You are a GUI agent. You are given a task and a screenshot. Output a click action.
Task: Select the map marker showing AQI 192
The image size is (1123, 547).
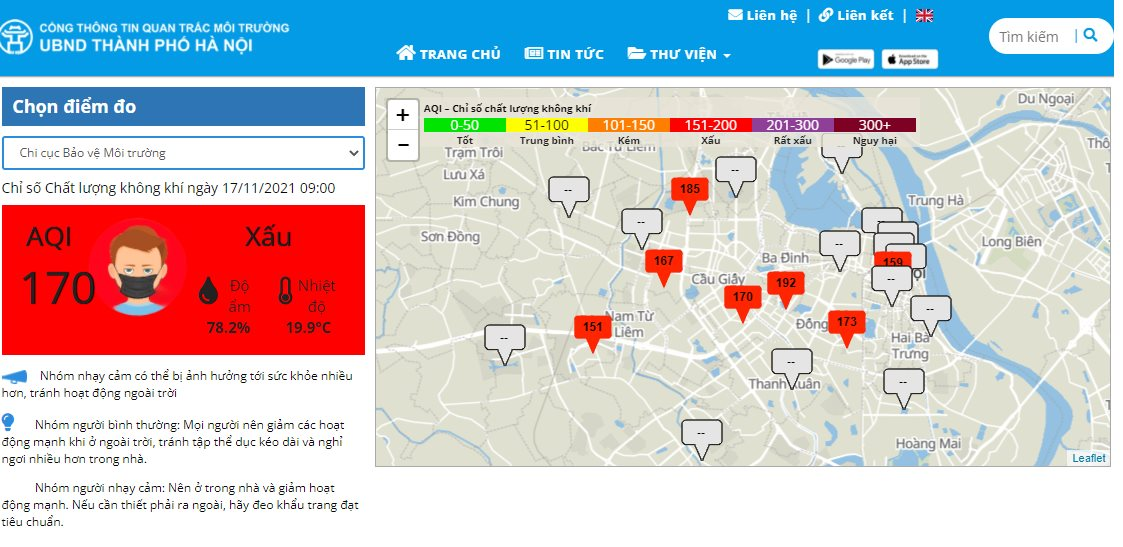786,285
